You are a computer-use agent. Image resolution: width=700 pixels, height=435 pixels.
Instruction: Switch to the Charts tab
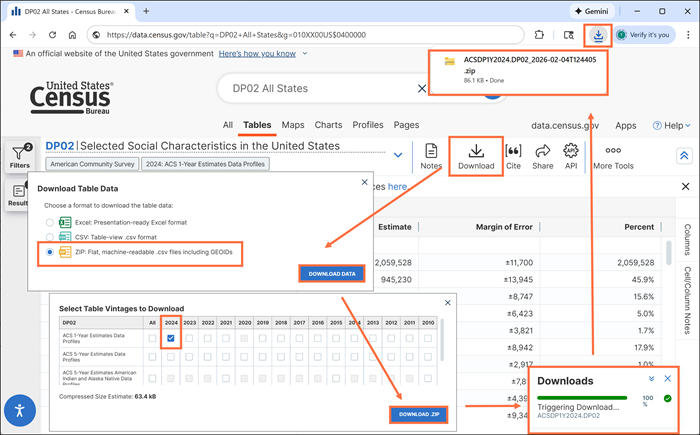point(328,125)
